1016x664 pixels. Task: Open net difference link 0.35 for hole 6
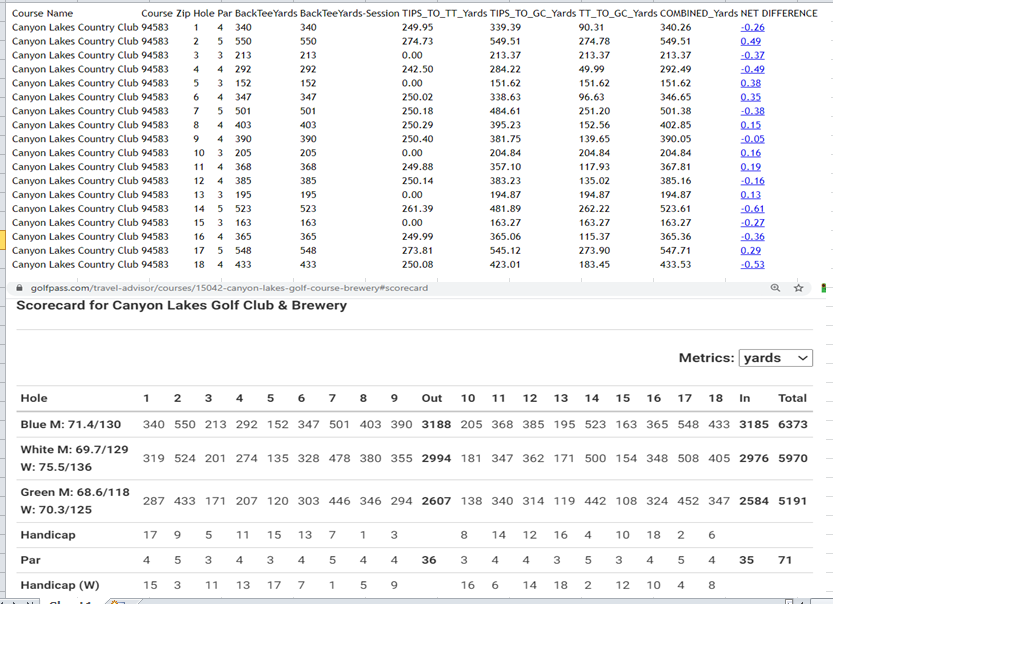[x=750, y=97]
